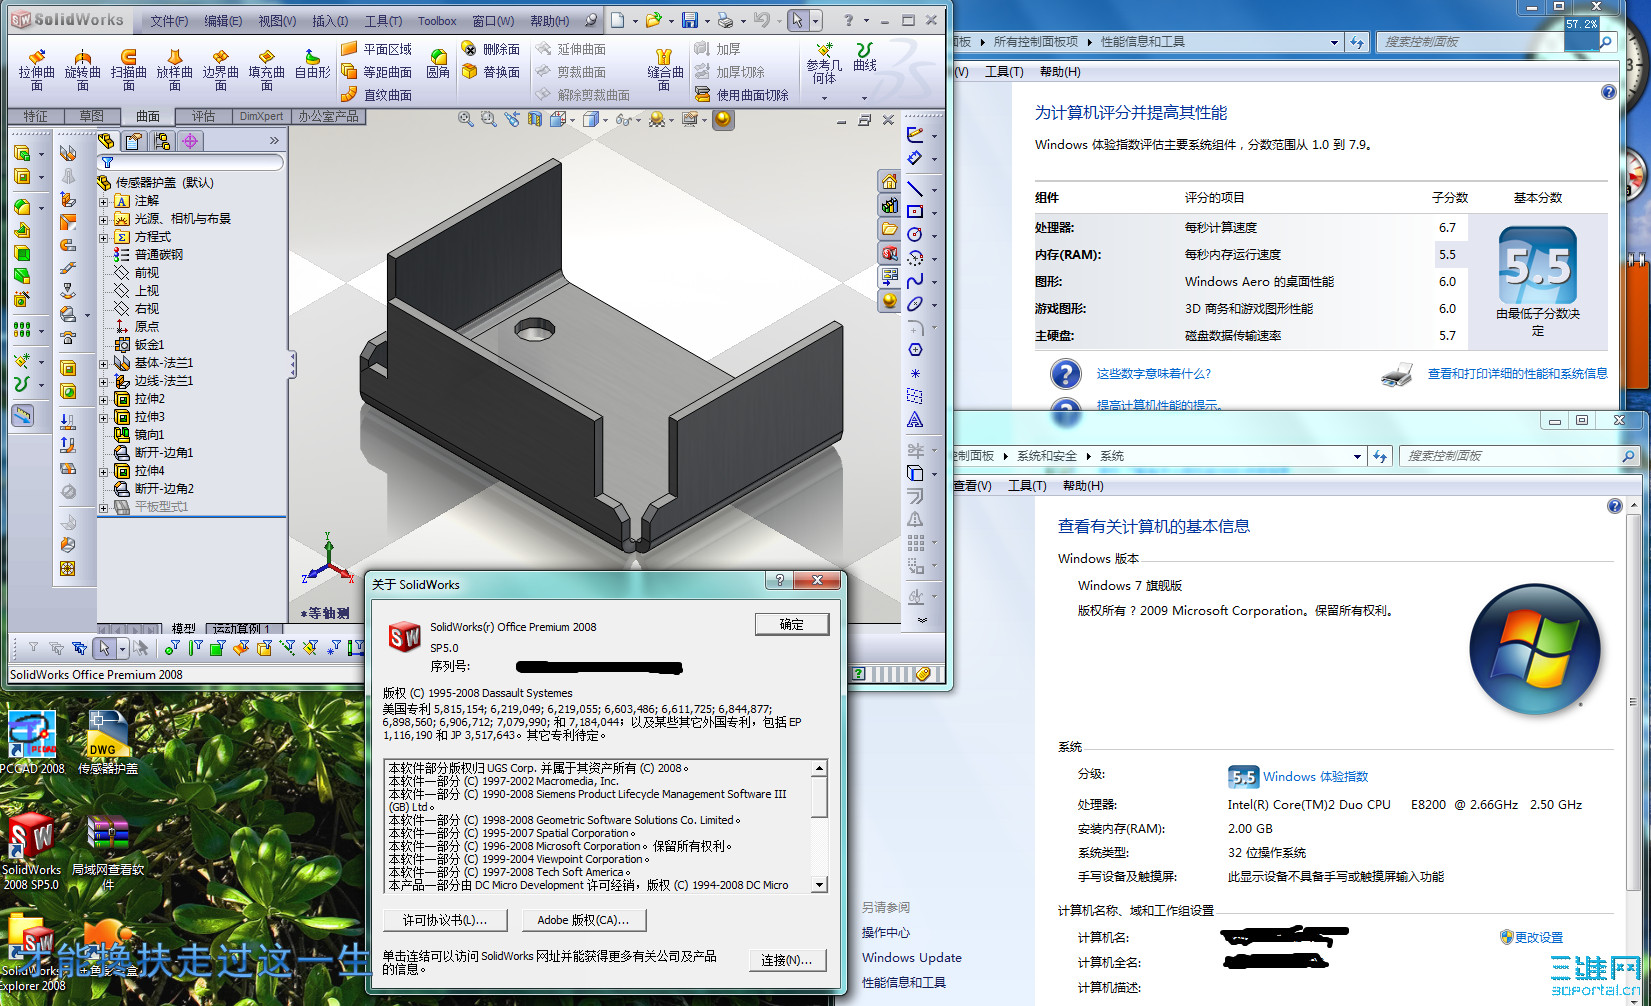
Task: Click the Adobe 版权(CA)... button
Action: pyautogui.click(x=583, y=920)
